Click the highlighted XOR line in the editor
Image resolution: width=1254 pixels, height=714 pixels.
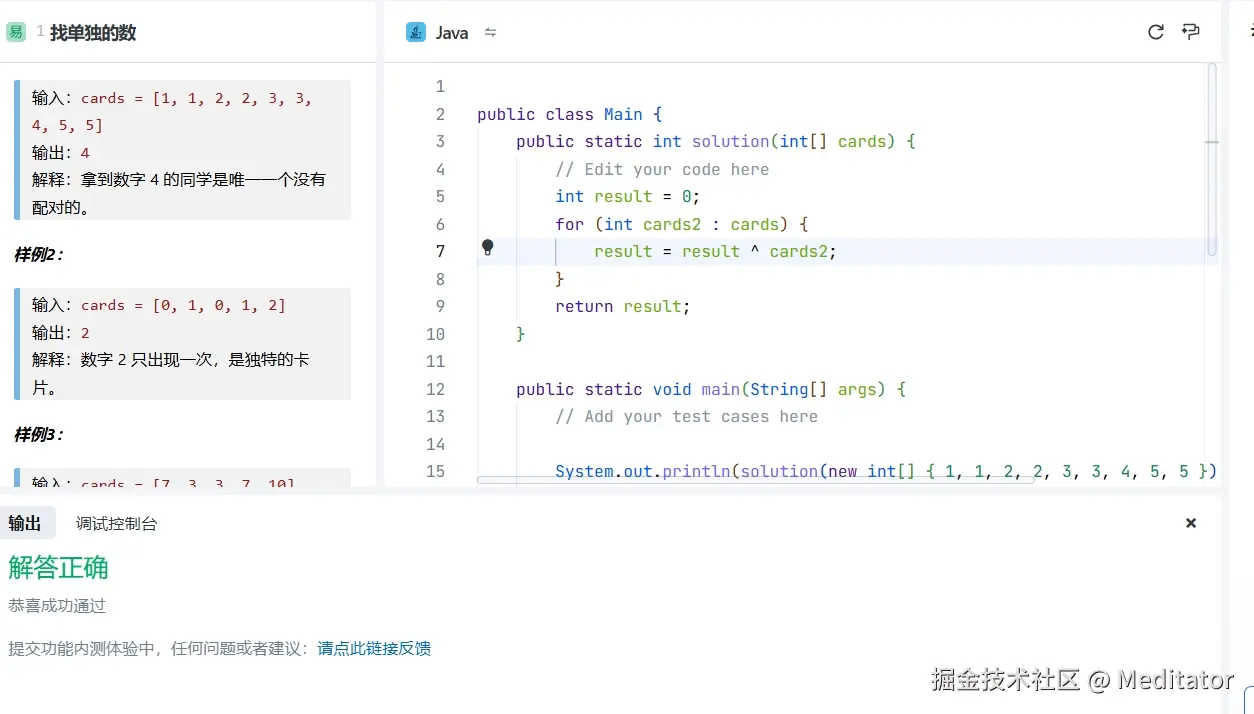click(715, 251)
